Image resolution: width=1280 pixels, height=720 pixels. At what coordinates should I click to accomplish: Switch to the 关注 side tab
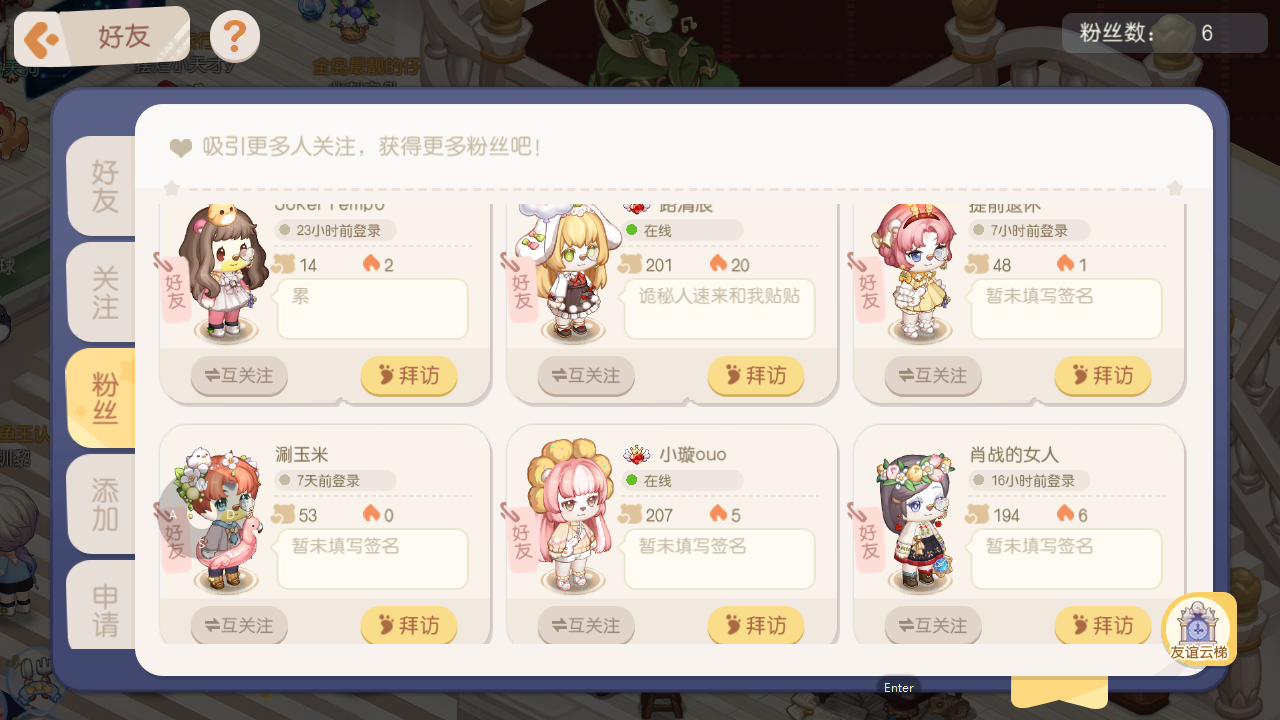tap(104, 292)
